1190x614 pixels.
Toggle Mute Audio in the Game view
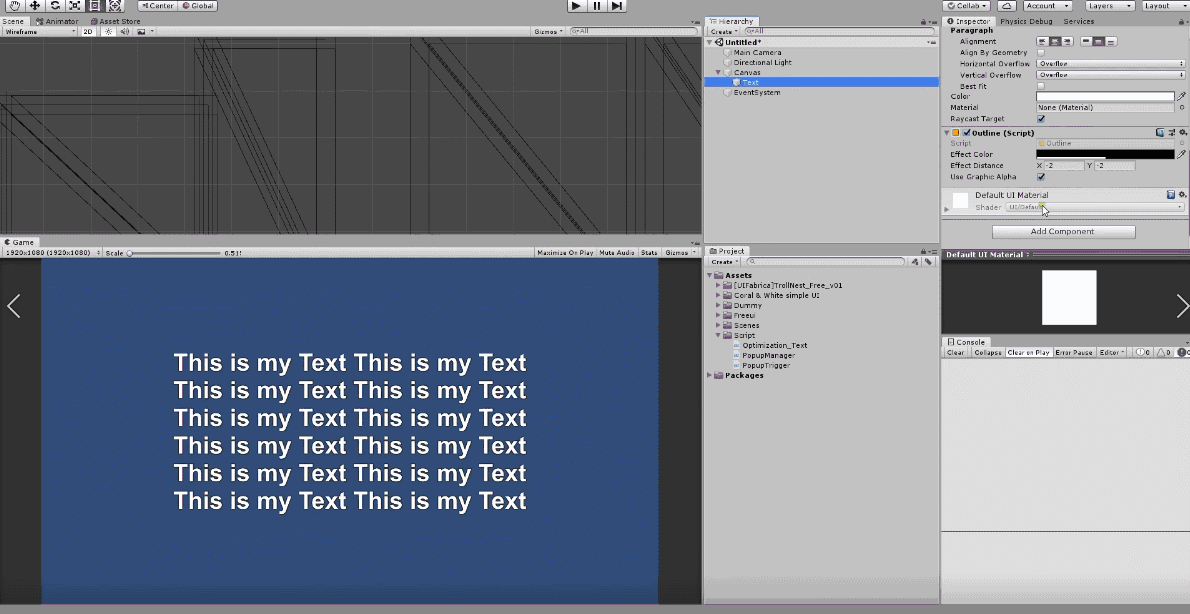[x=616, y=253]
